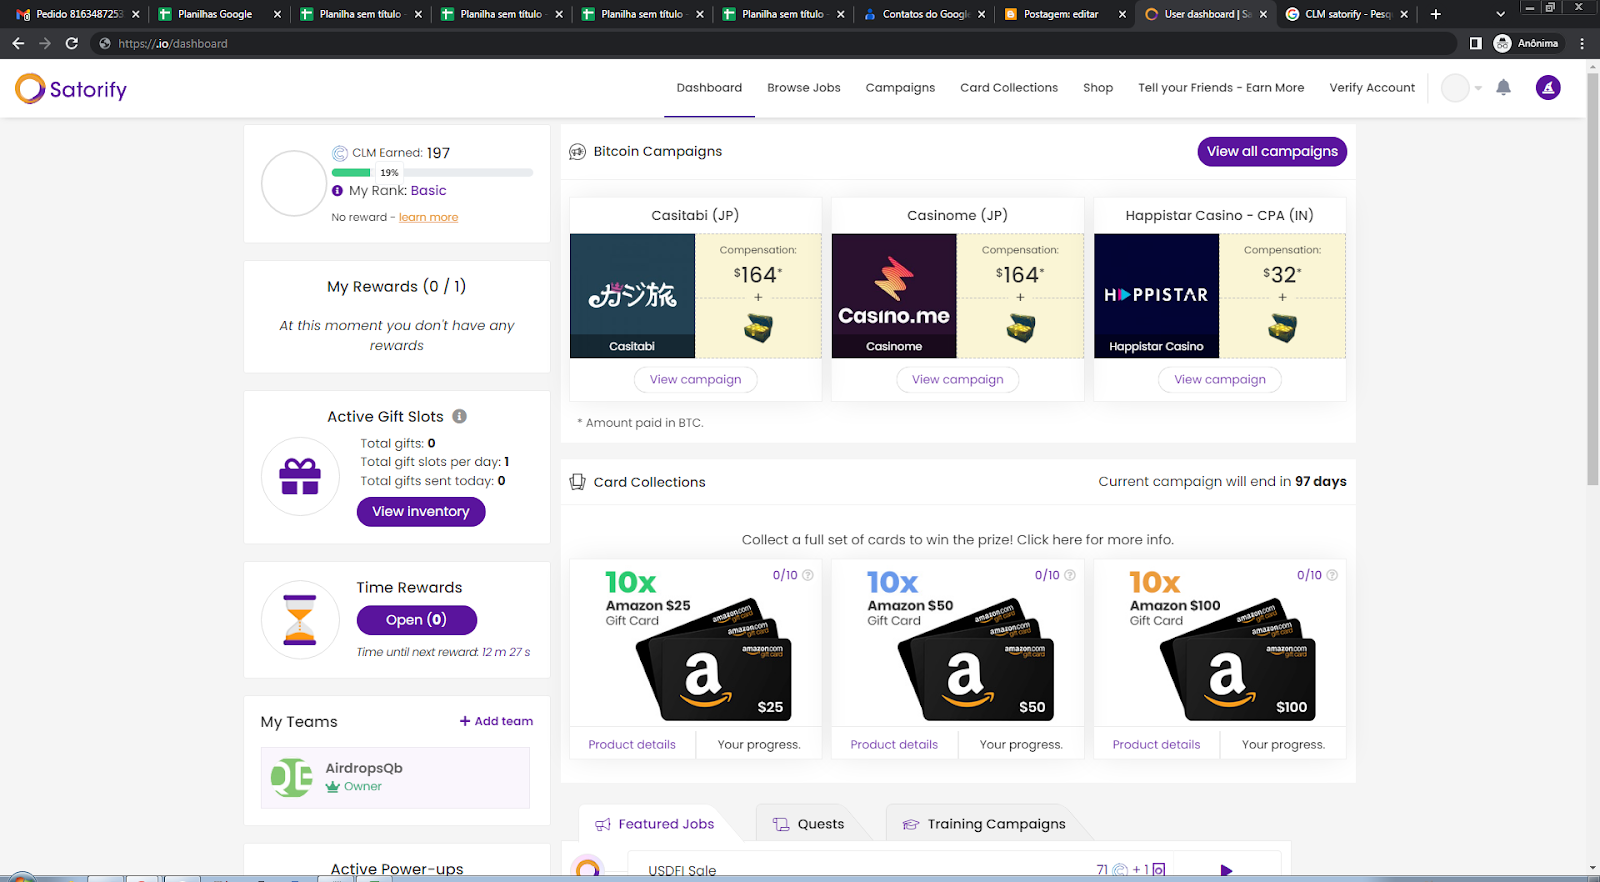Click the Bitcoin Campaigns section icon
The width and height of the screenshot is (1600, 882).
[577, 152]
